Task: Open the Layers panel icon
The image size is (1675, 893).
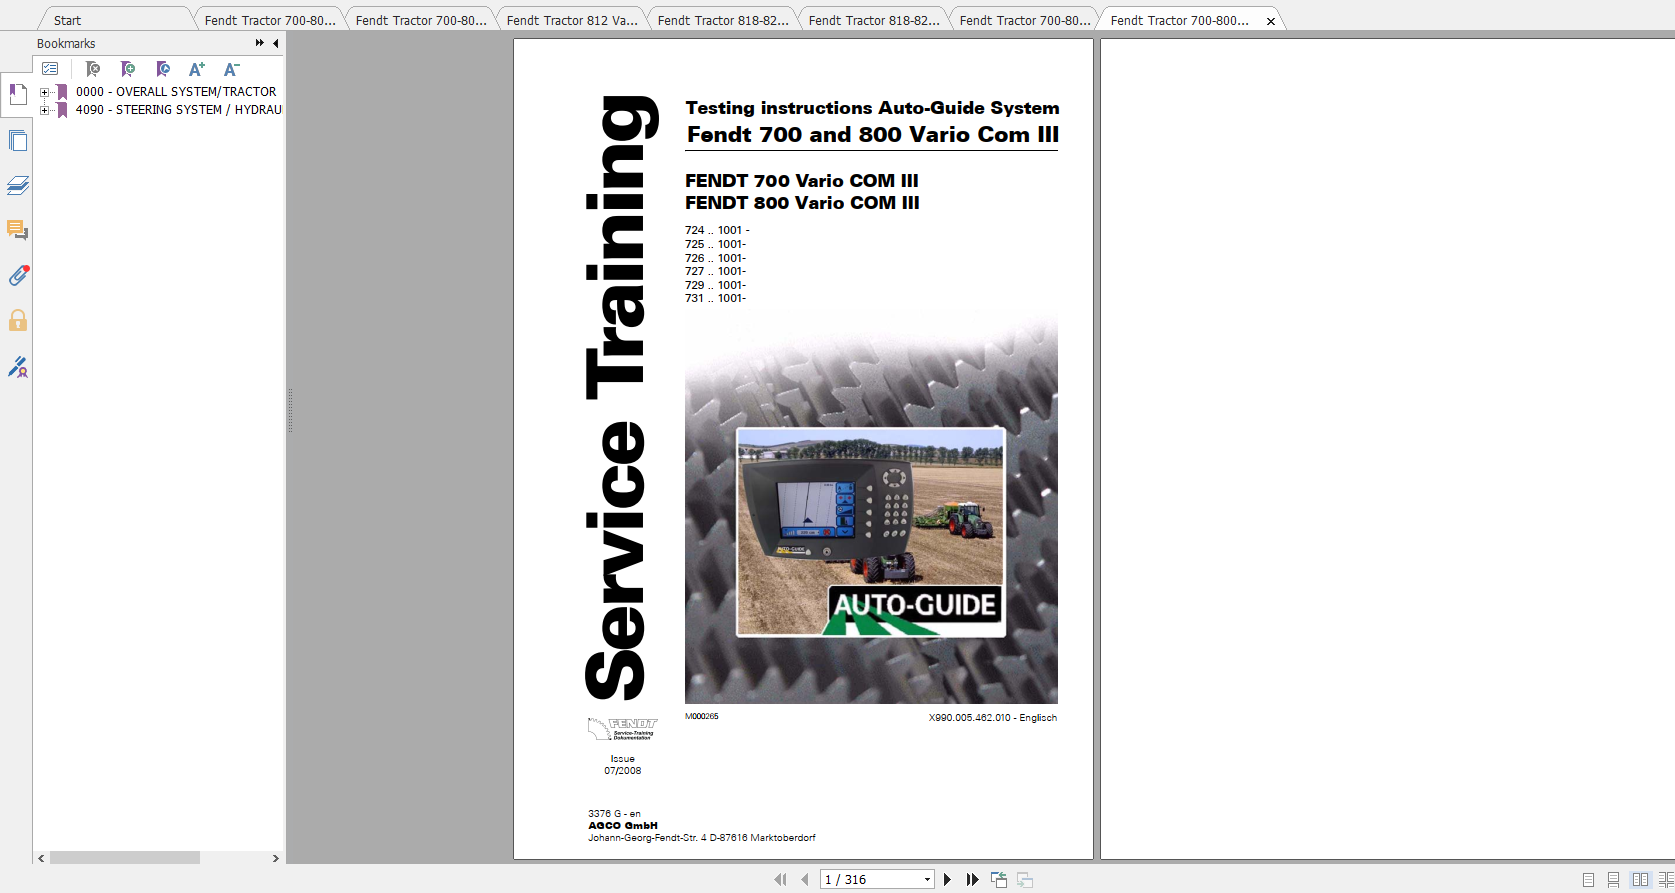Action: pos(17,185)
